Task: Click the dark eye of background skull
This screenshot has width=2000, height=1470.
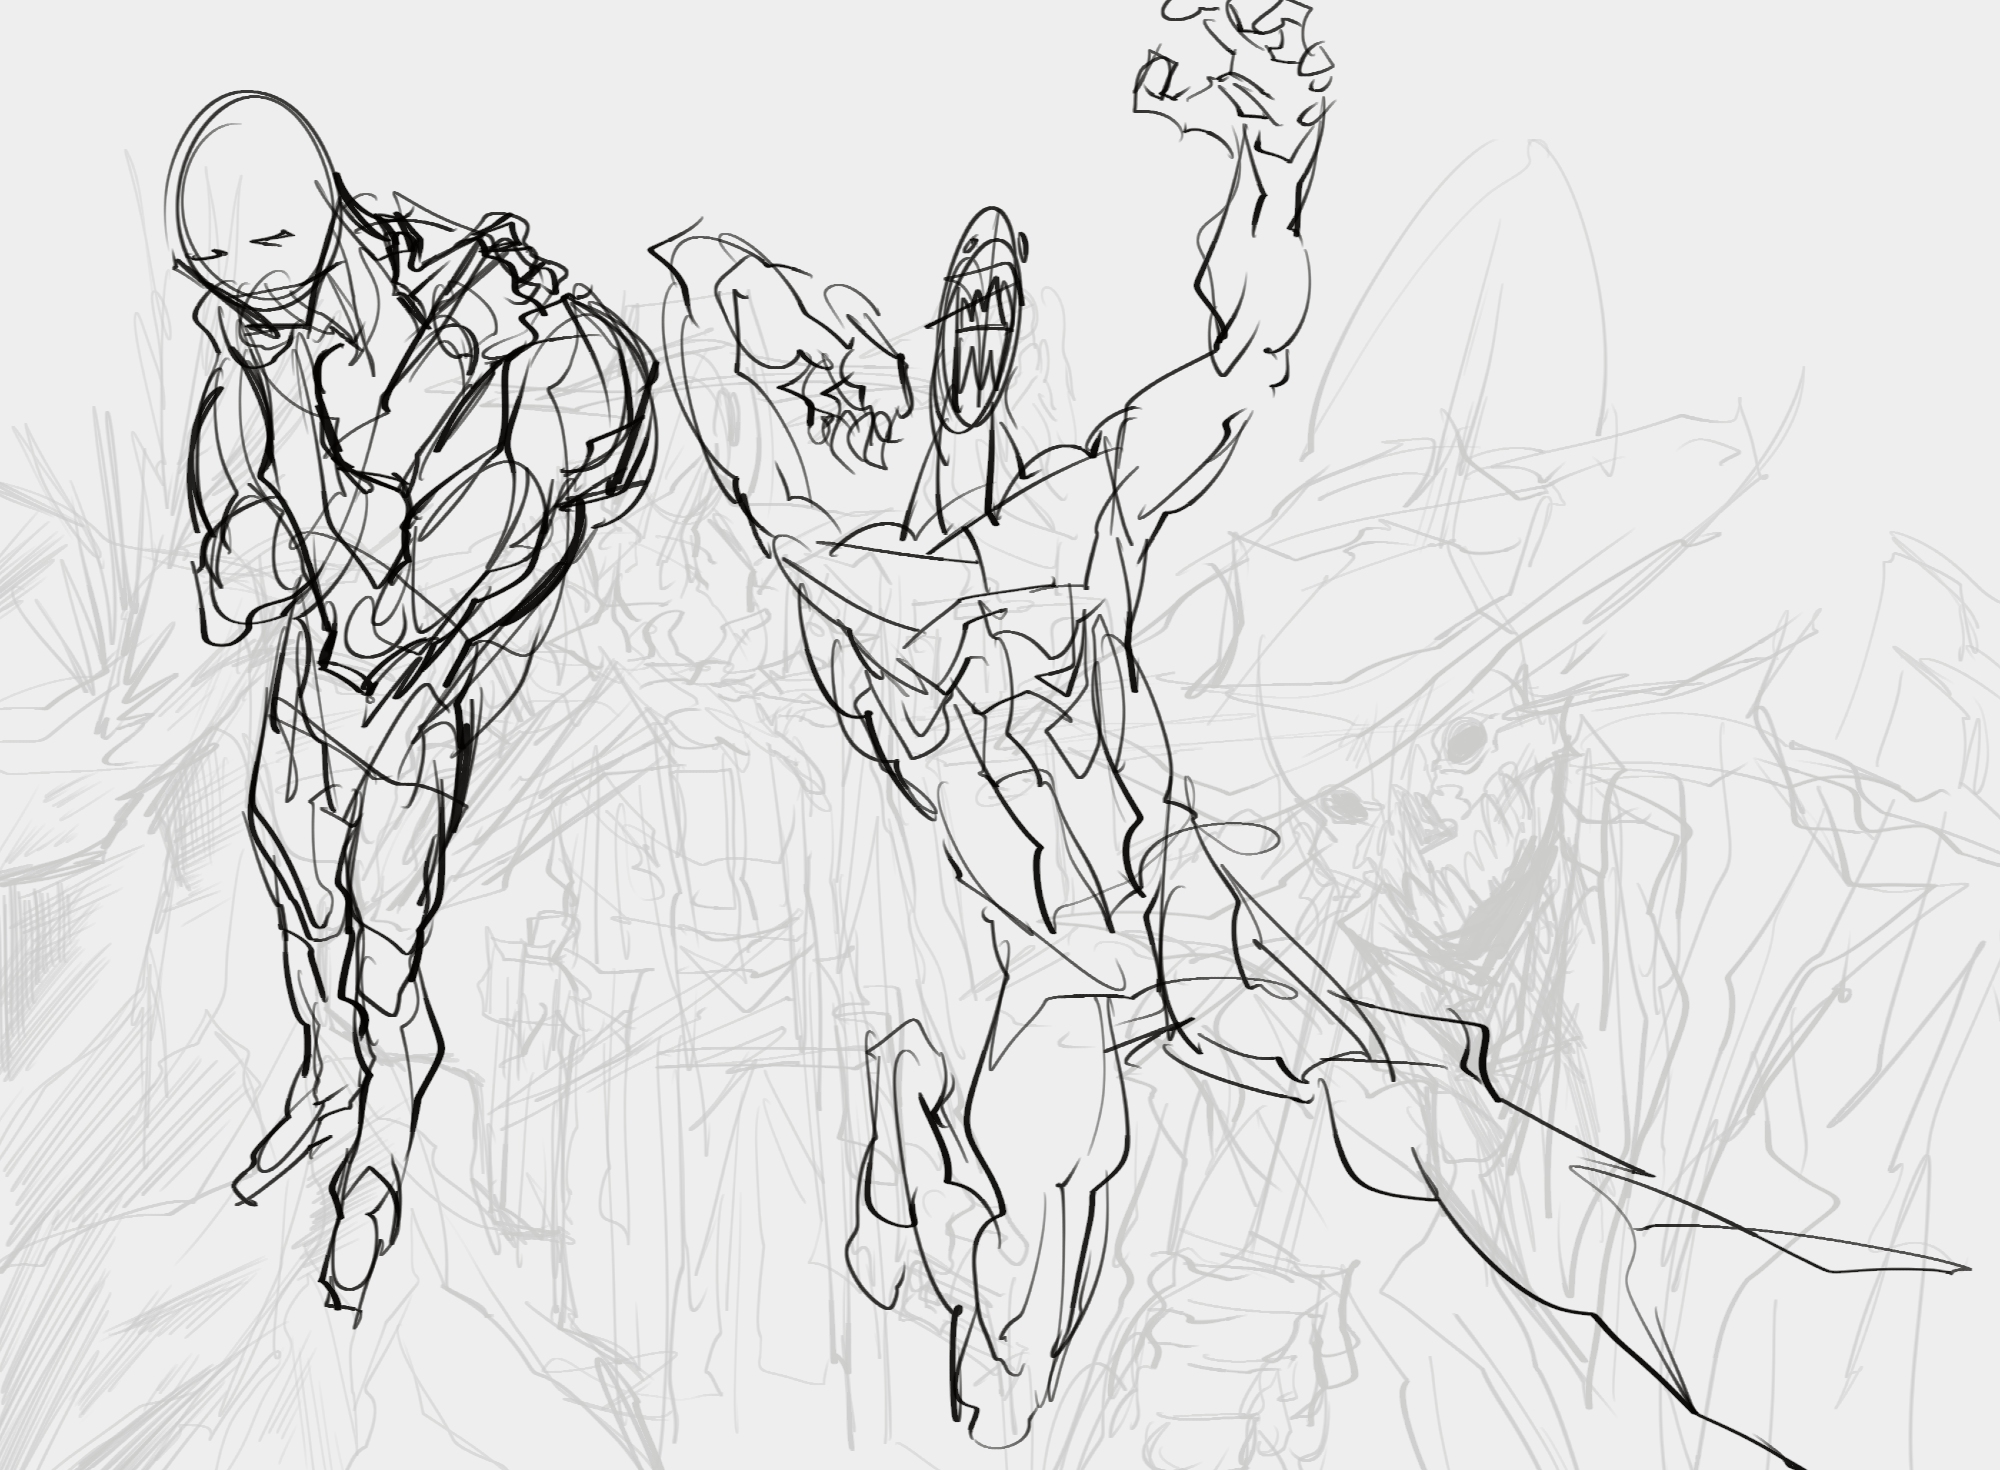Action: 1466,738
